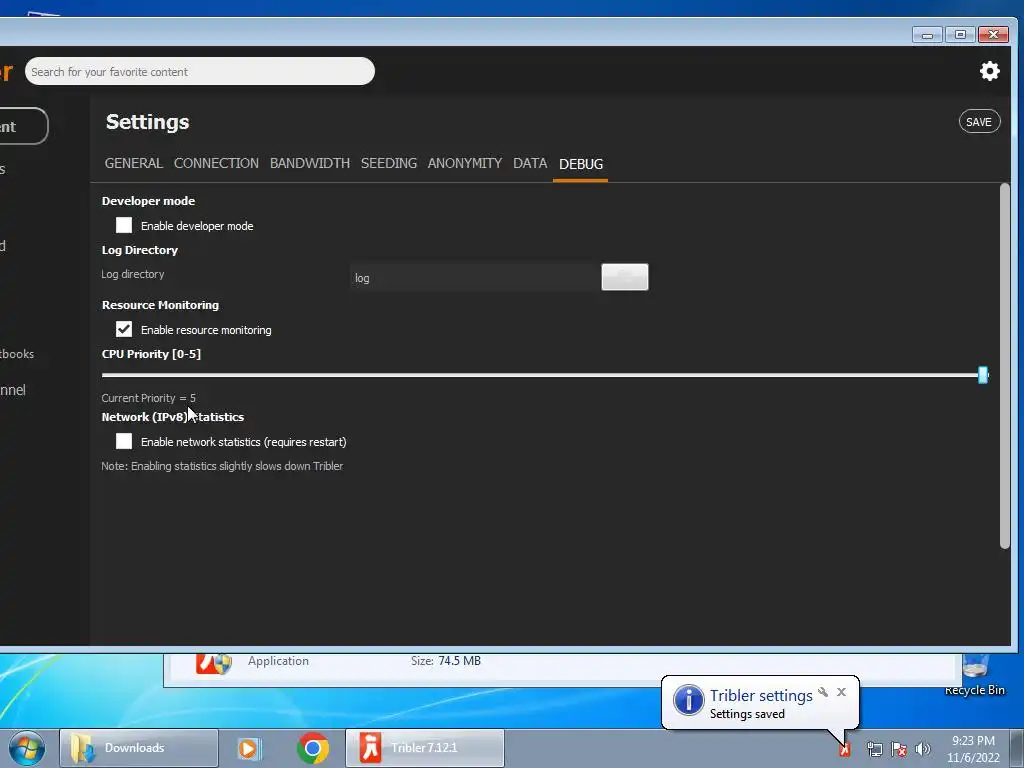Open the BANDWIDTH tab
Screen dimensions: 1024x768
click(x=310, y=163)
